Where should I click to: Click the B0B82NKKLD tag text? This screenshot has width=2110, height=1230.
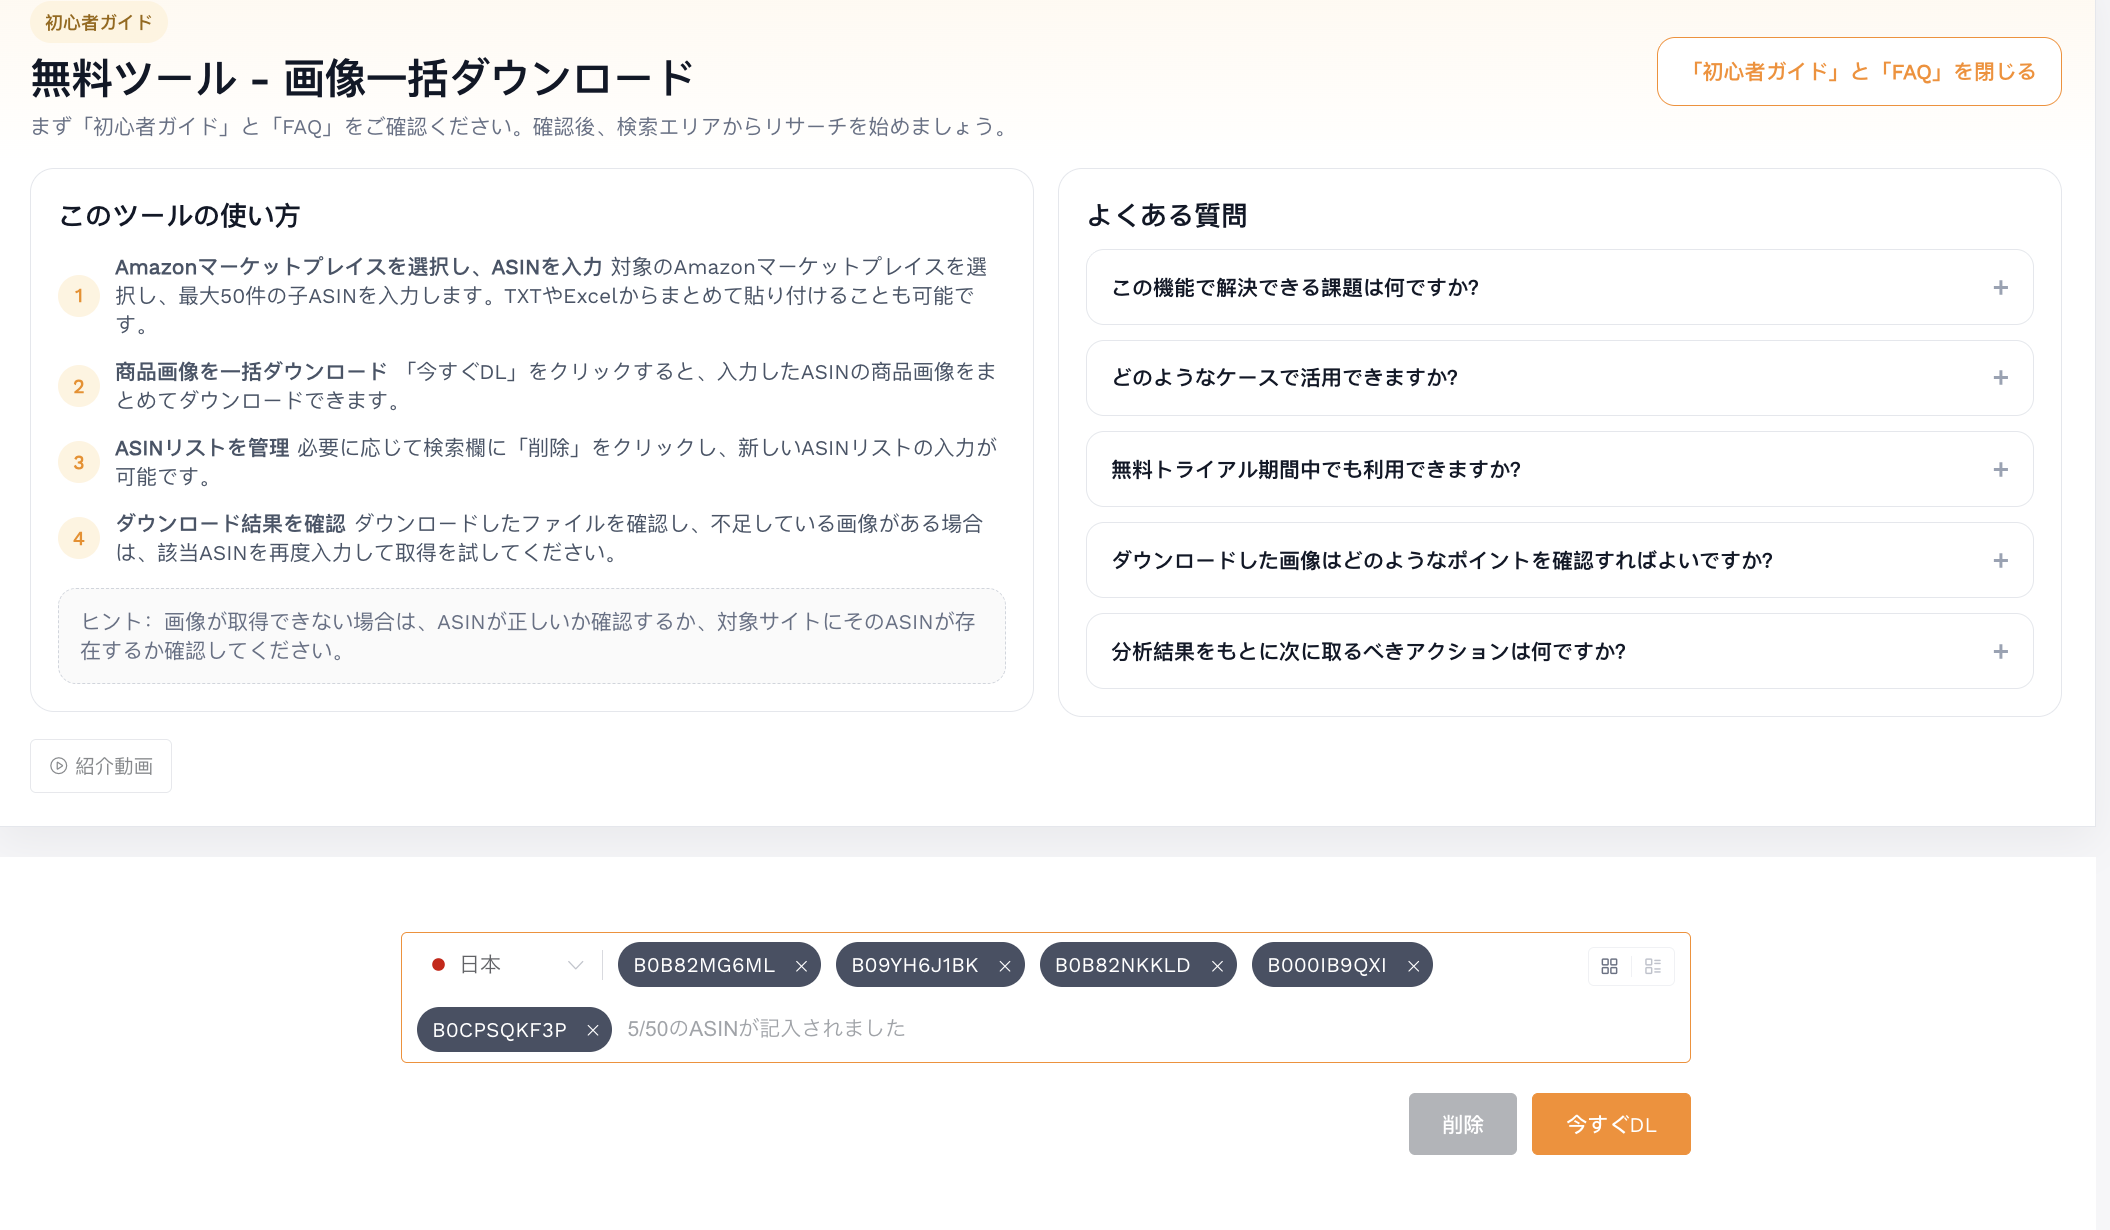(x=1122, y=965)
